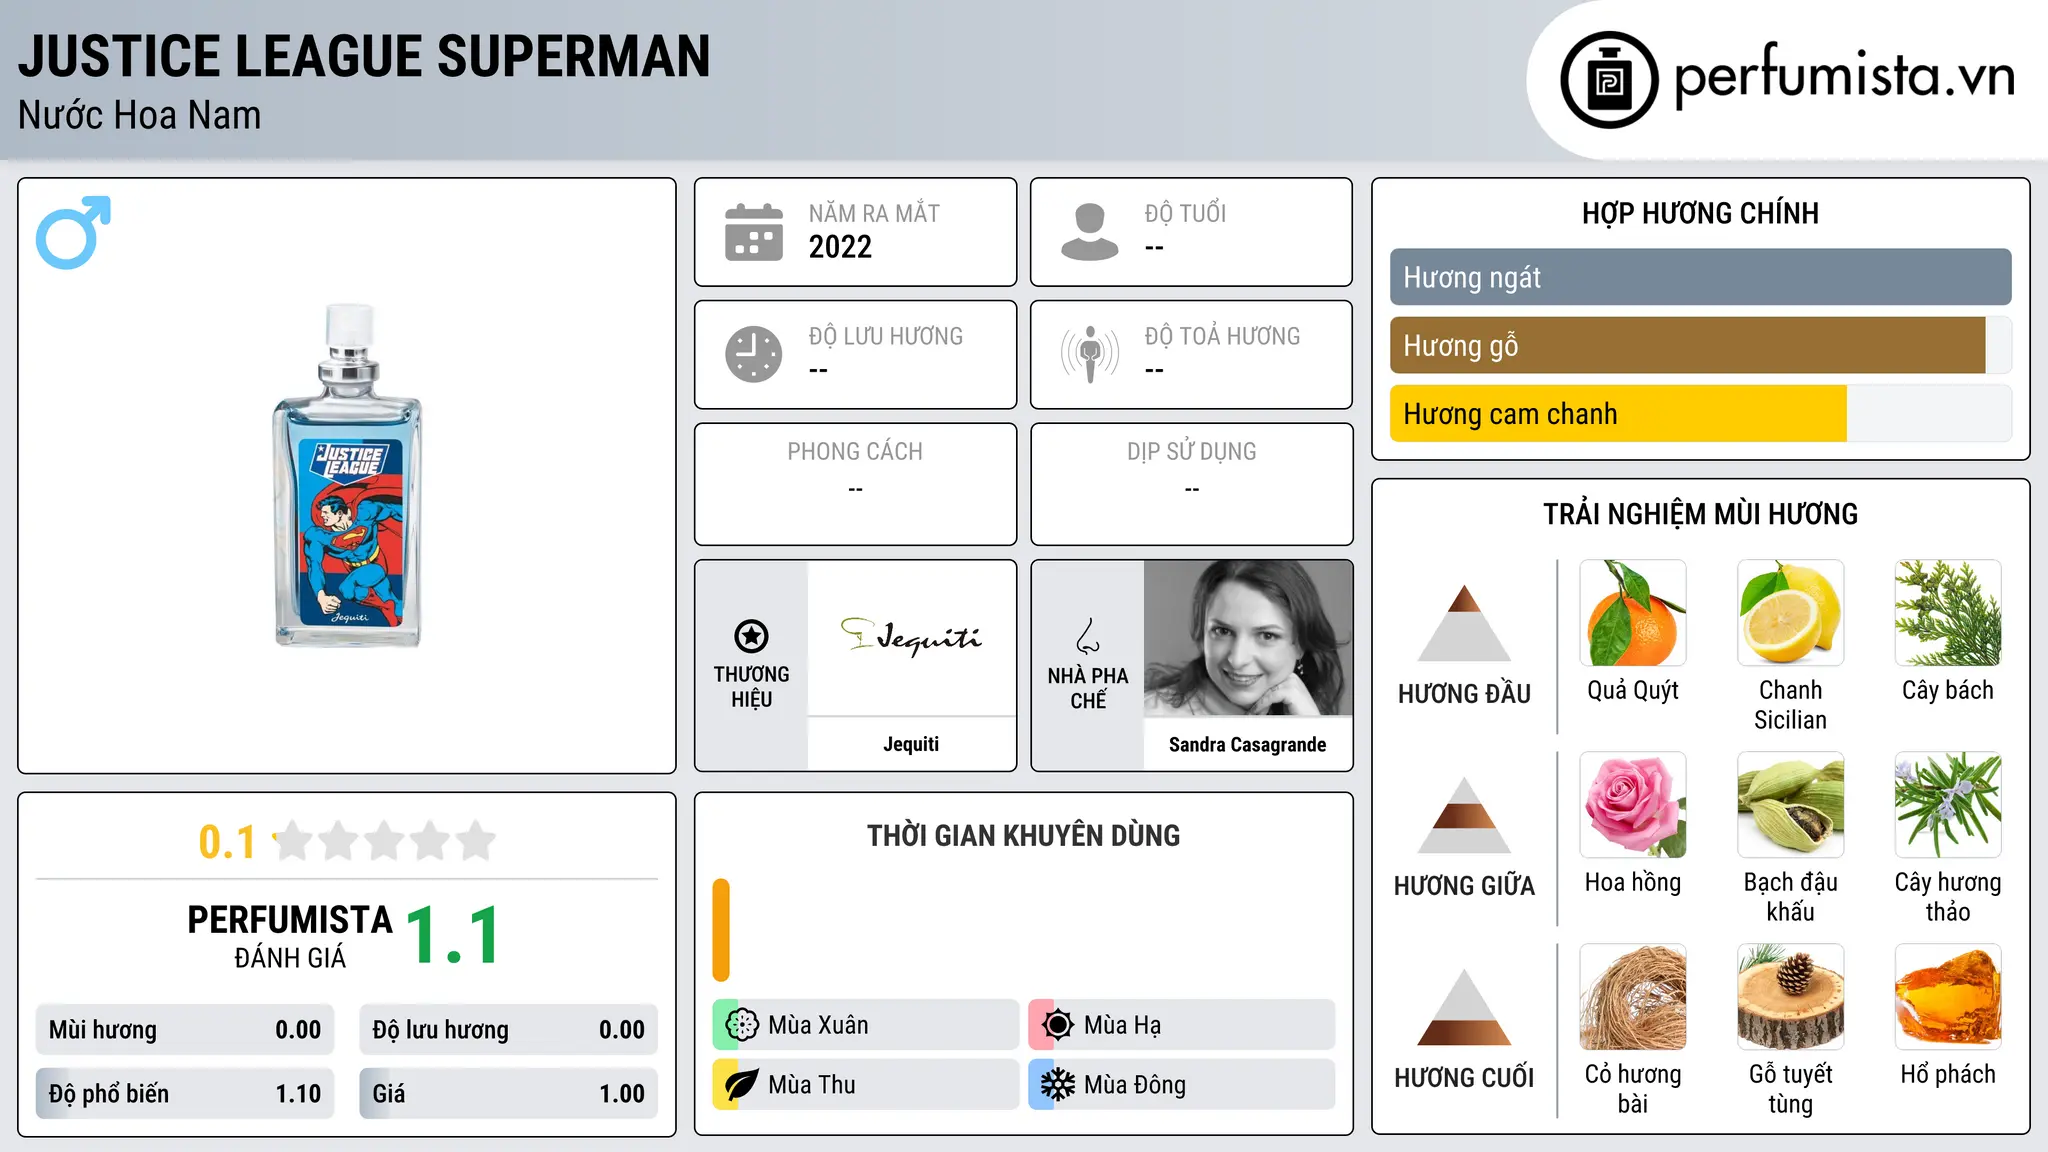The width and height of the screenshot is (2048, 1152).
Task: Select the Bạch đậu khấu cardamom image
Action: [1790, 805]
